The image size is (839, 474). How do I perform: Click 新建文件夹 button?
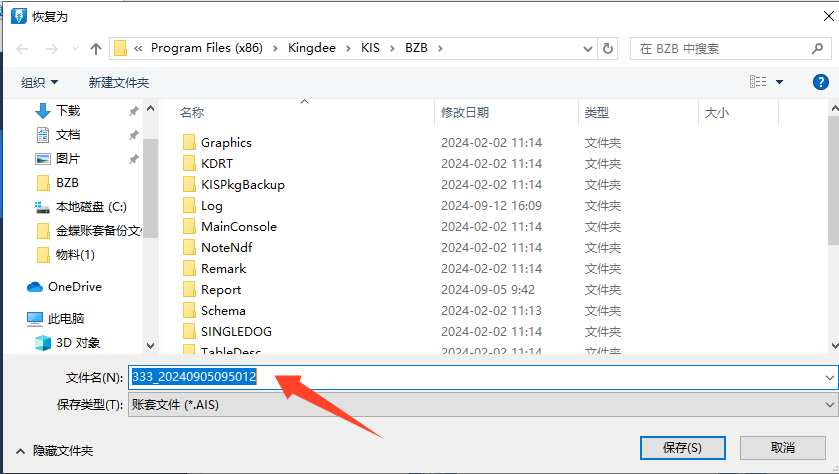tap(119, 82)
